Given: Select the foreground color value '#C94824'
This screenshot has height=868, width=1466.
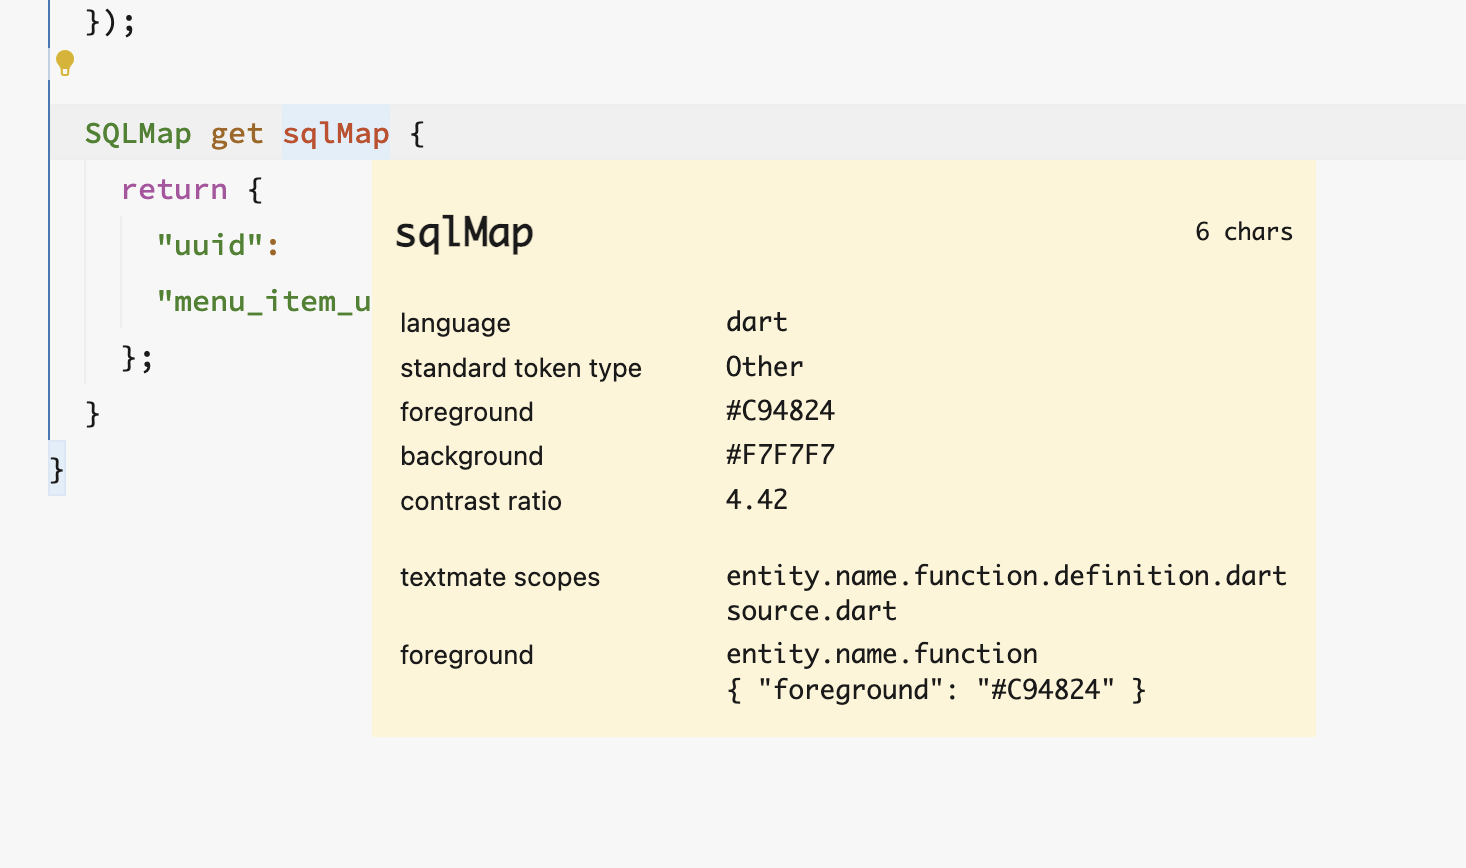Looking at the screenshot, I should click(x=781, y=411).
